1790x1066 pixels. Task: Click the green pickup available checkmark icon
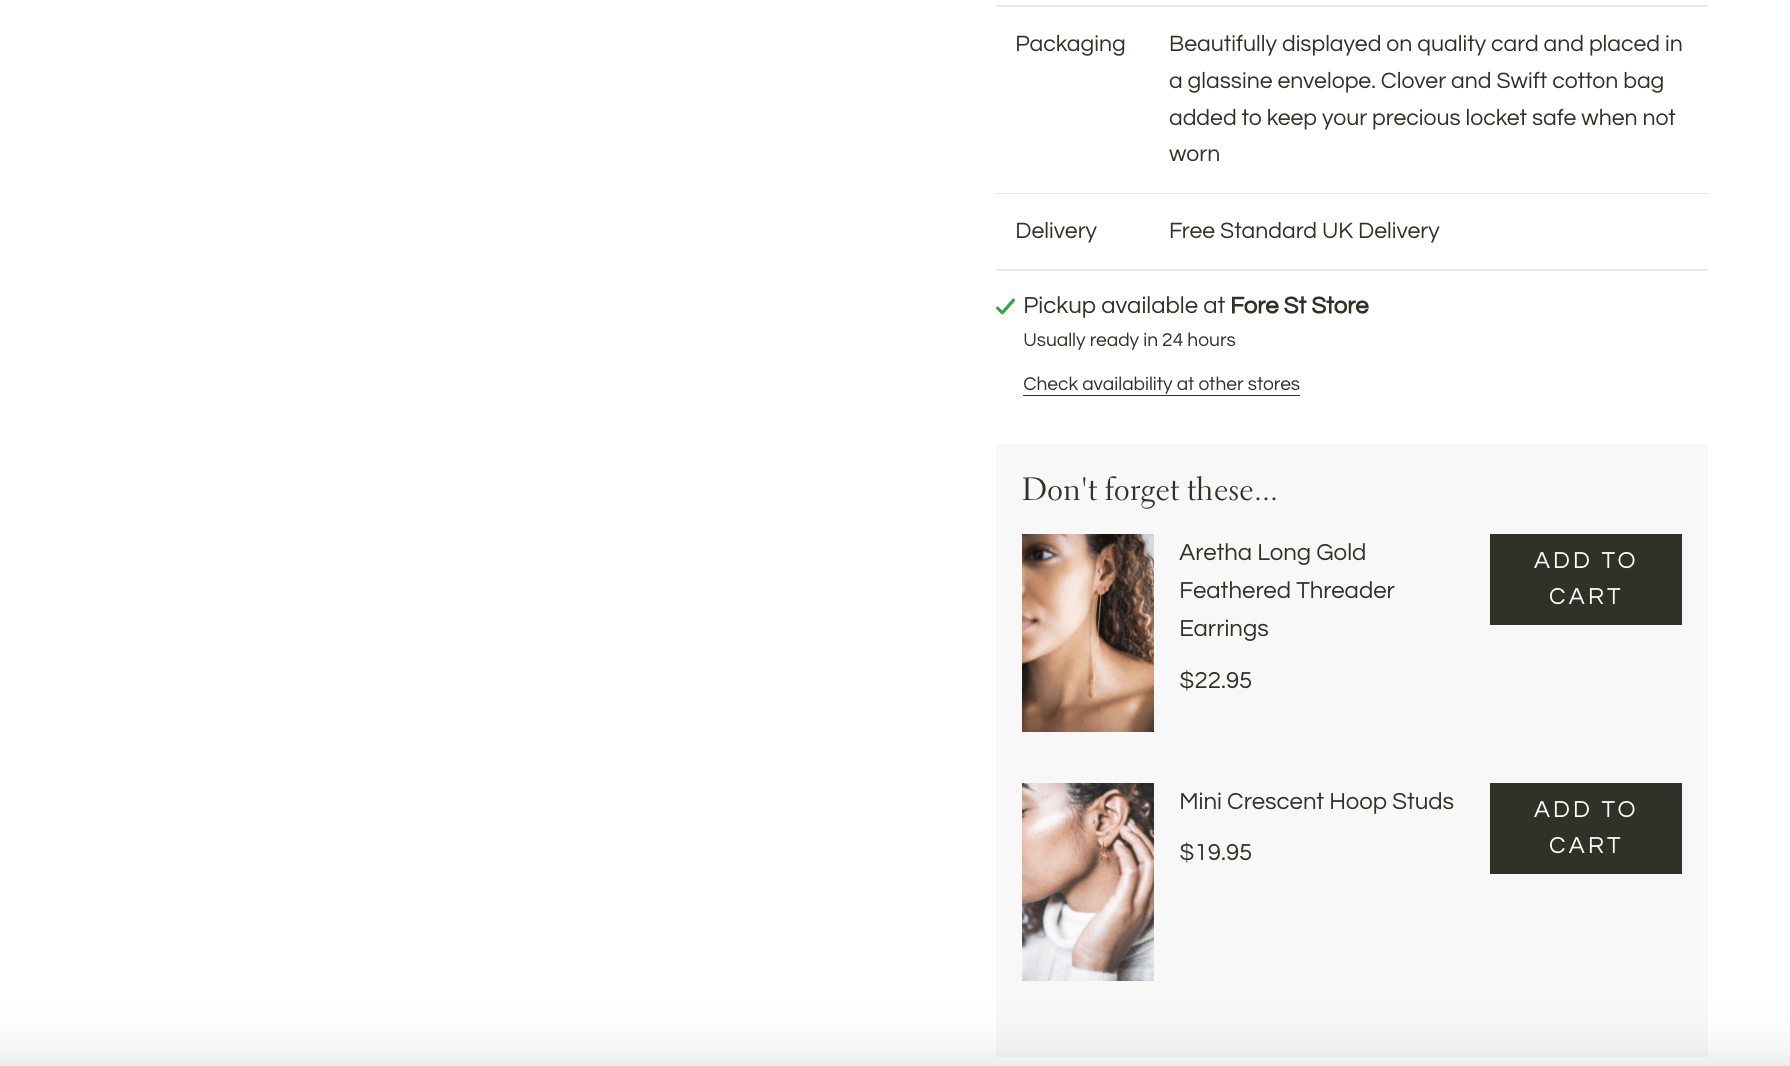(1005, 307)
